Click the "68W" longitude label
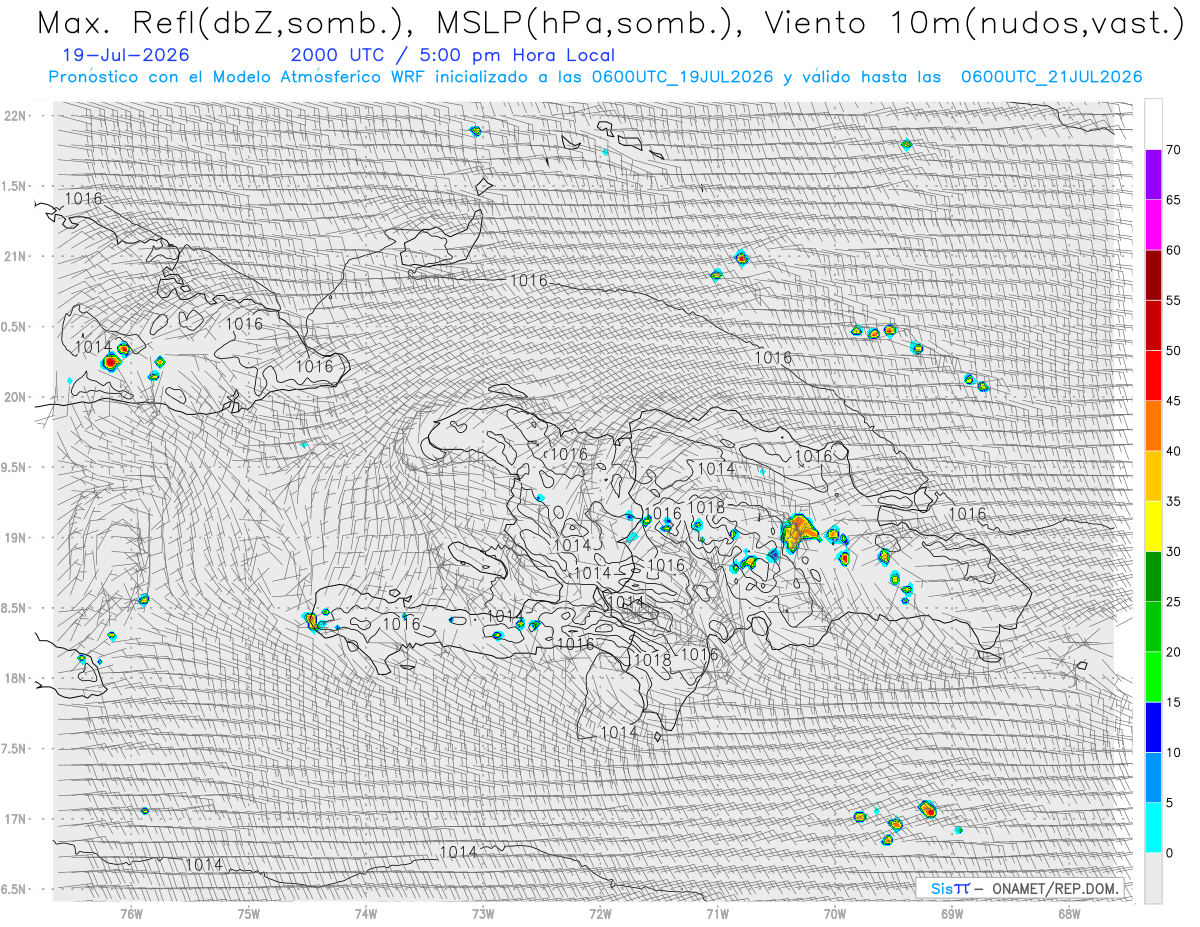1200x927 pixels. pyautogui.click(x=1069, y=914)
